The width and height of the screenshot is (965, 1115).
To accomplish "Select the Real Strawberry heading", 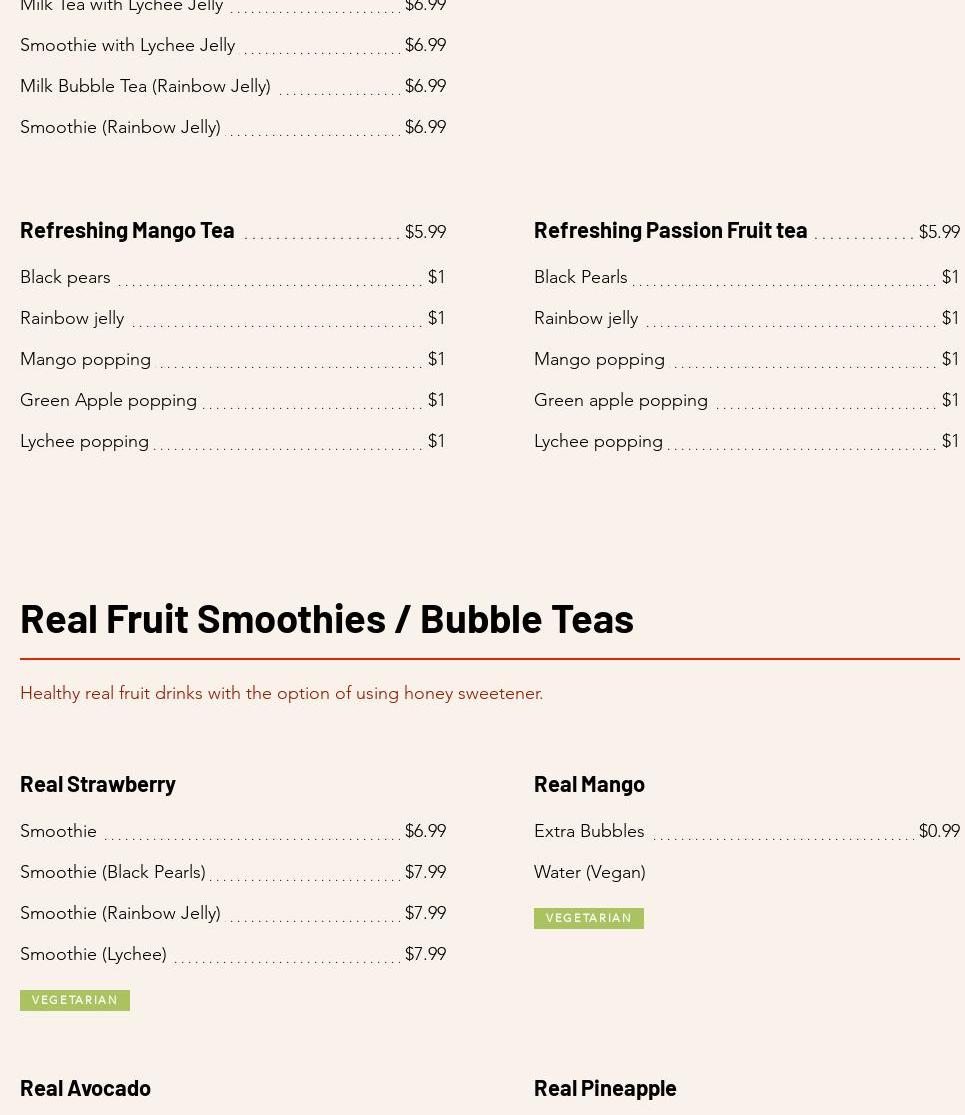I will tap(97, 784).
